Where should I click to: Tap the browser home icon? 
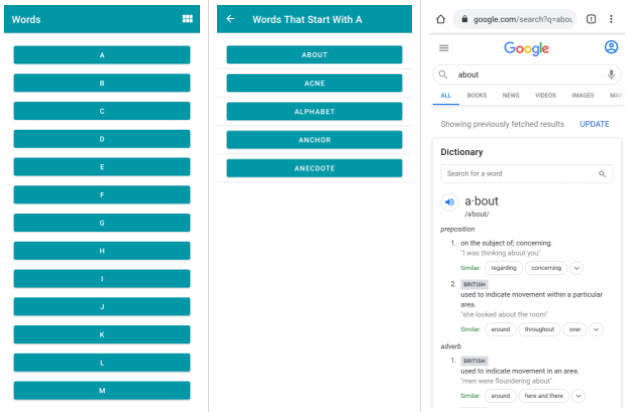[x=440, y=19]
